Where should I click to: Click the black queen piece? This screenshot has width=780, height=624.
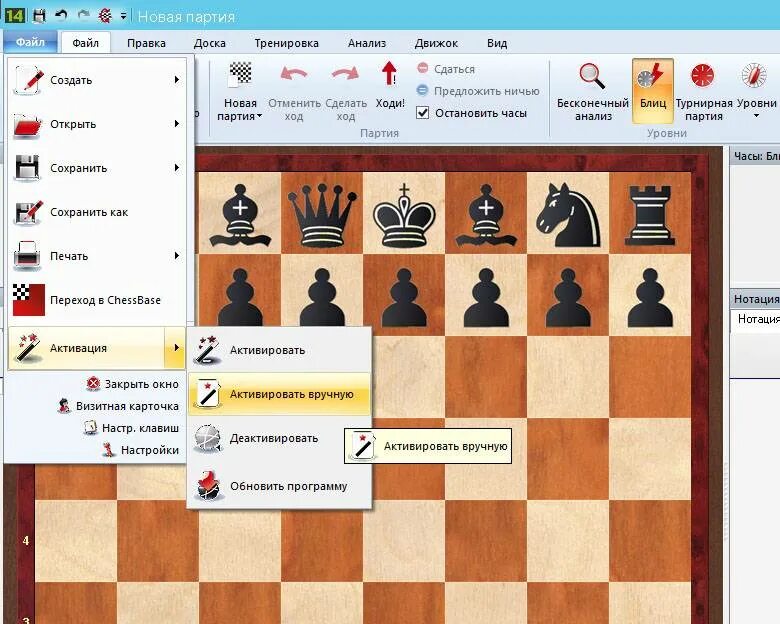pos(322,215)
